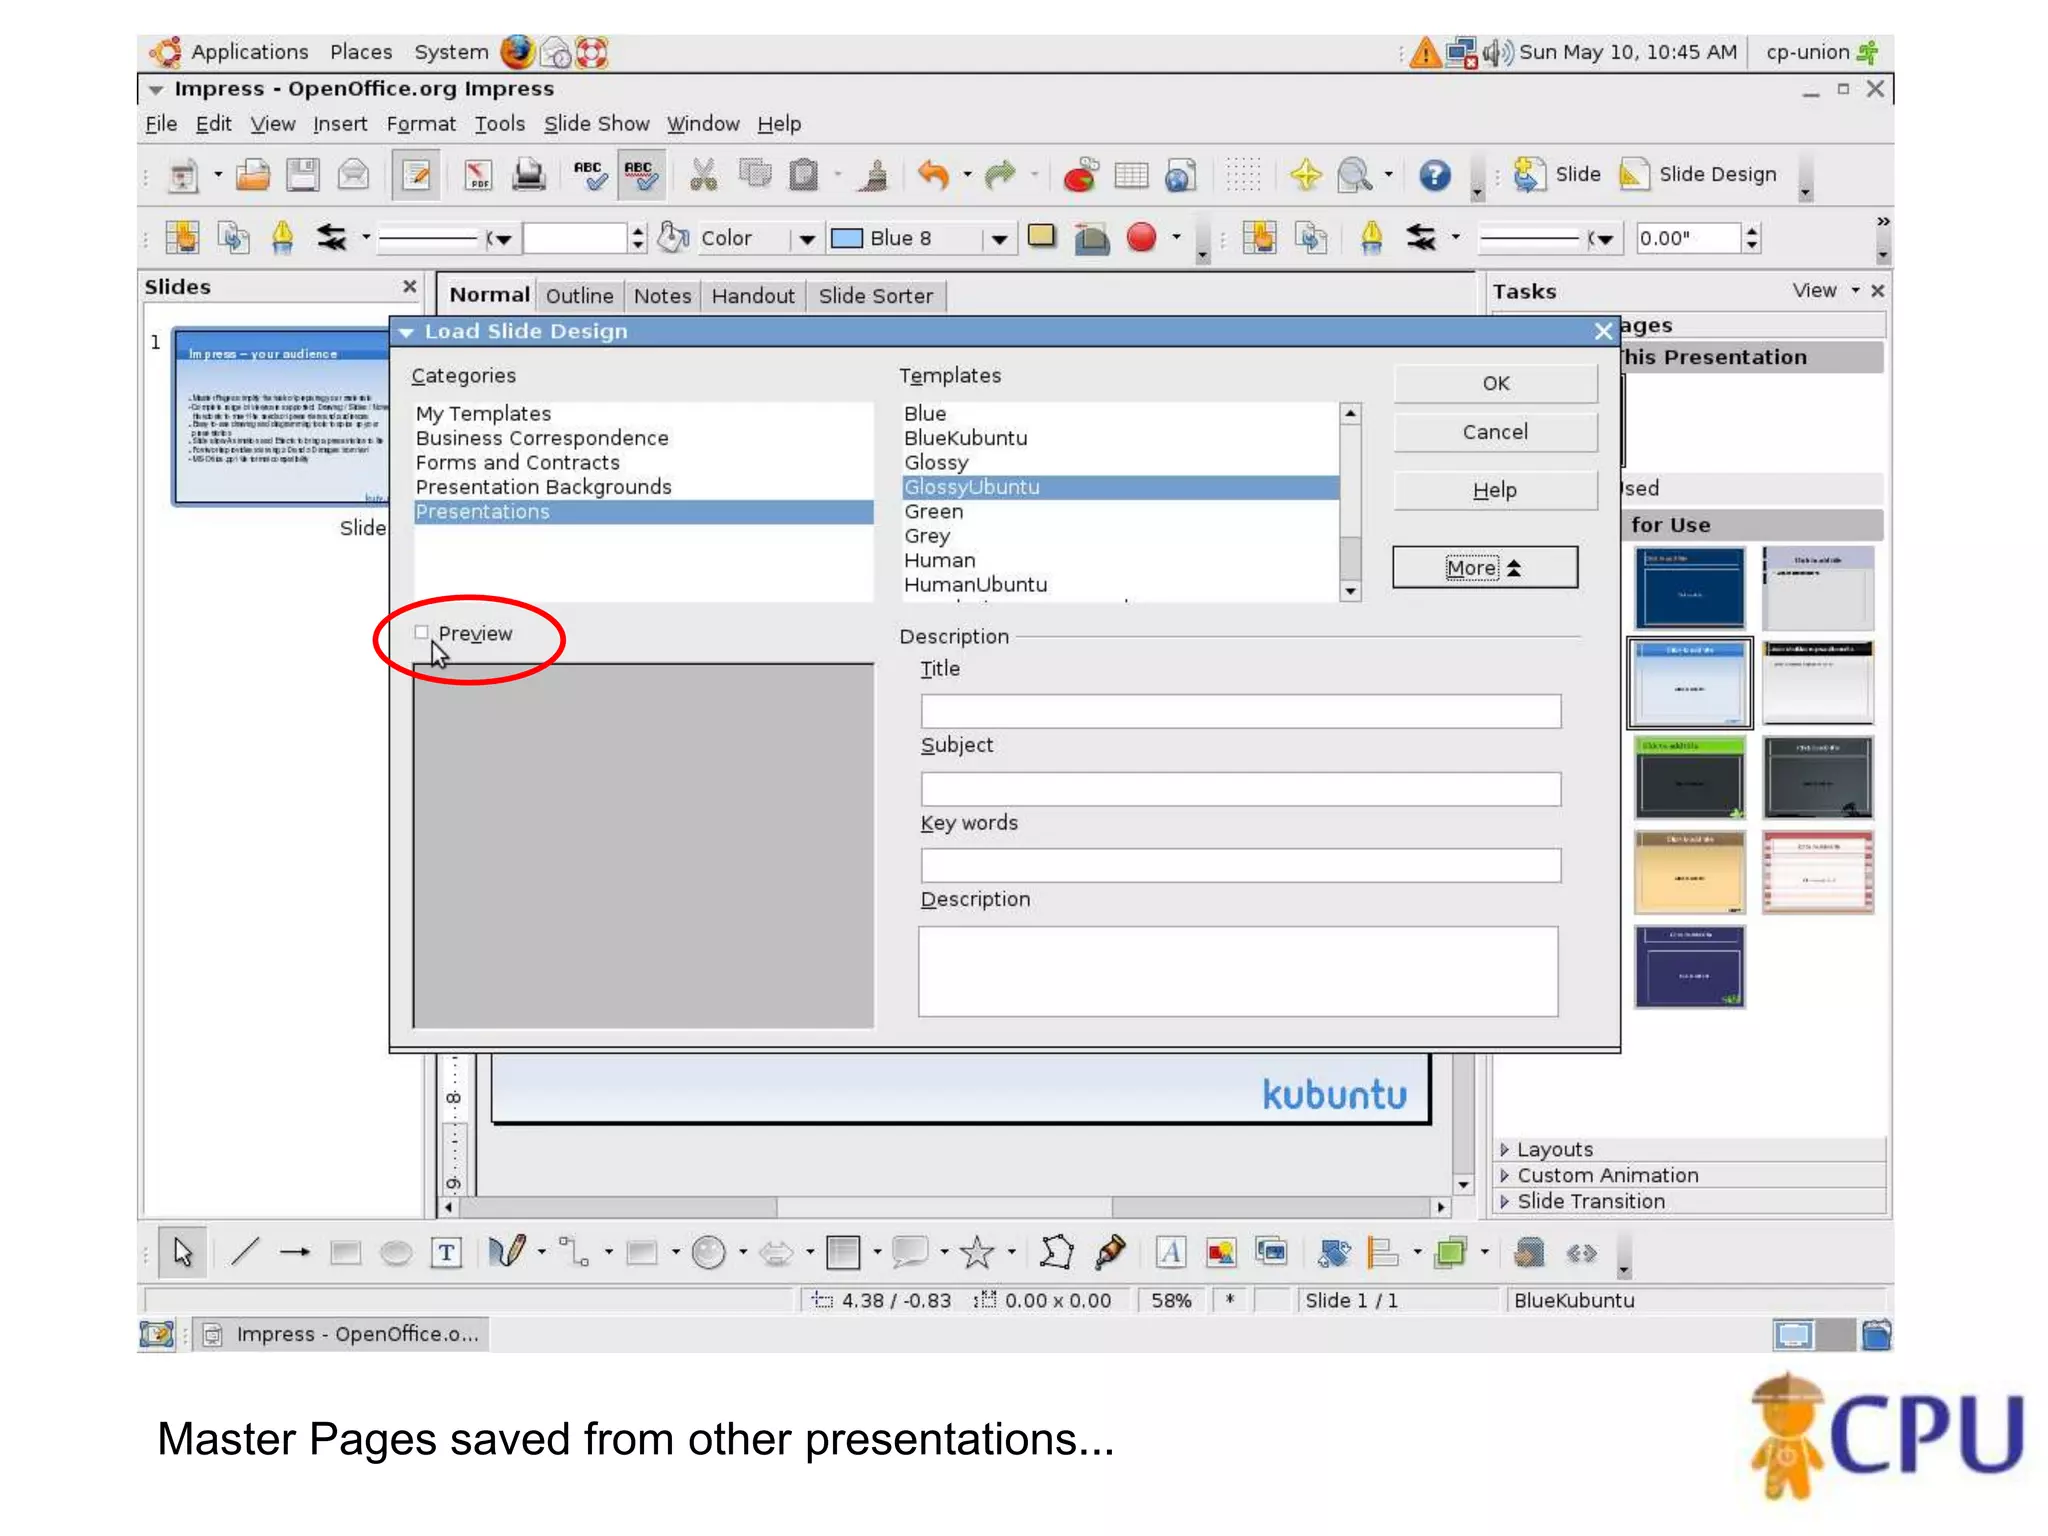Open the Blue 8 color dropdown
The image size is (2048, 1536).
(x=999, y=239)
